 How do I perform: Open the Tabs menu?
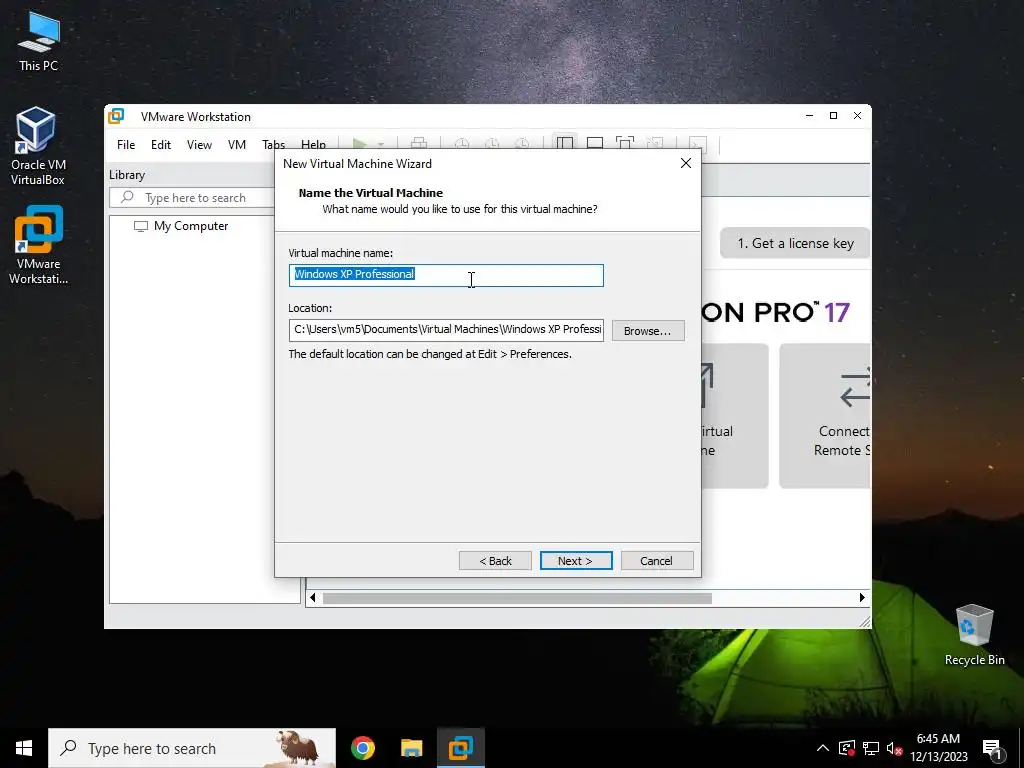click(274, 145)
